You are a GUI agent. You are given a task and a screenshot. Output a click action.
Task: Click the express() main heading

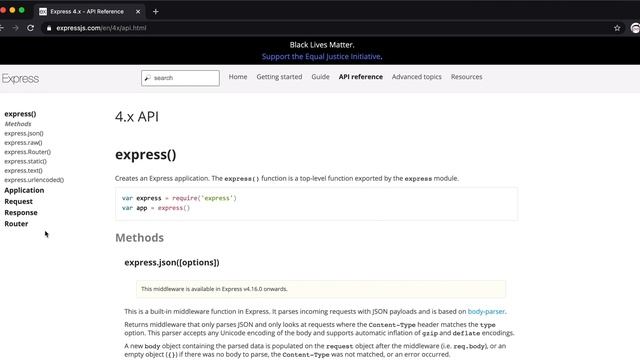[146, 155]
